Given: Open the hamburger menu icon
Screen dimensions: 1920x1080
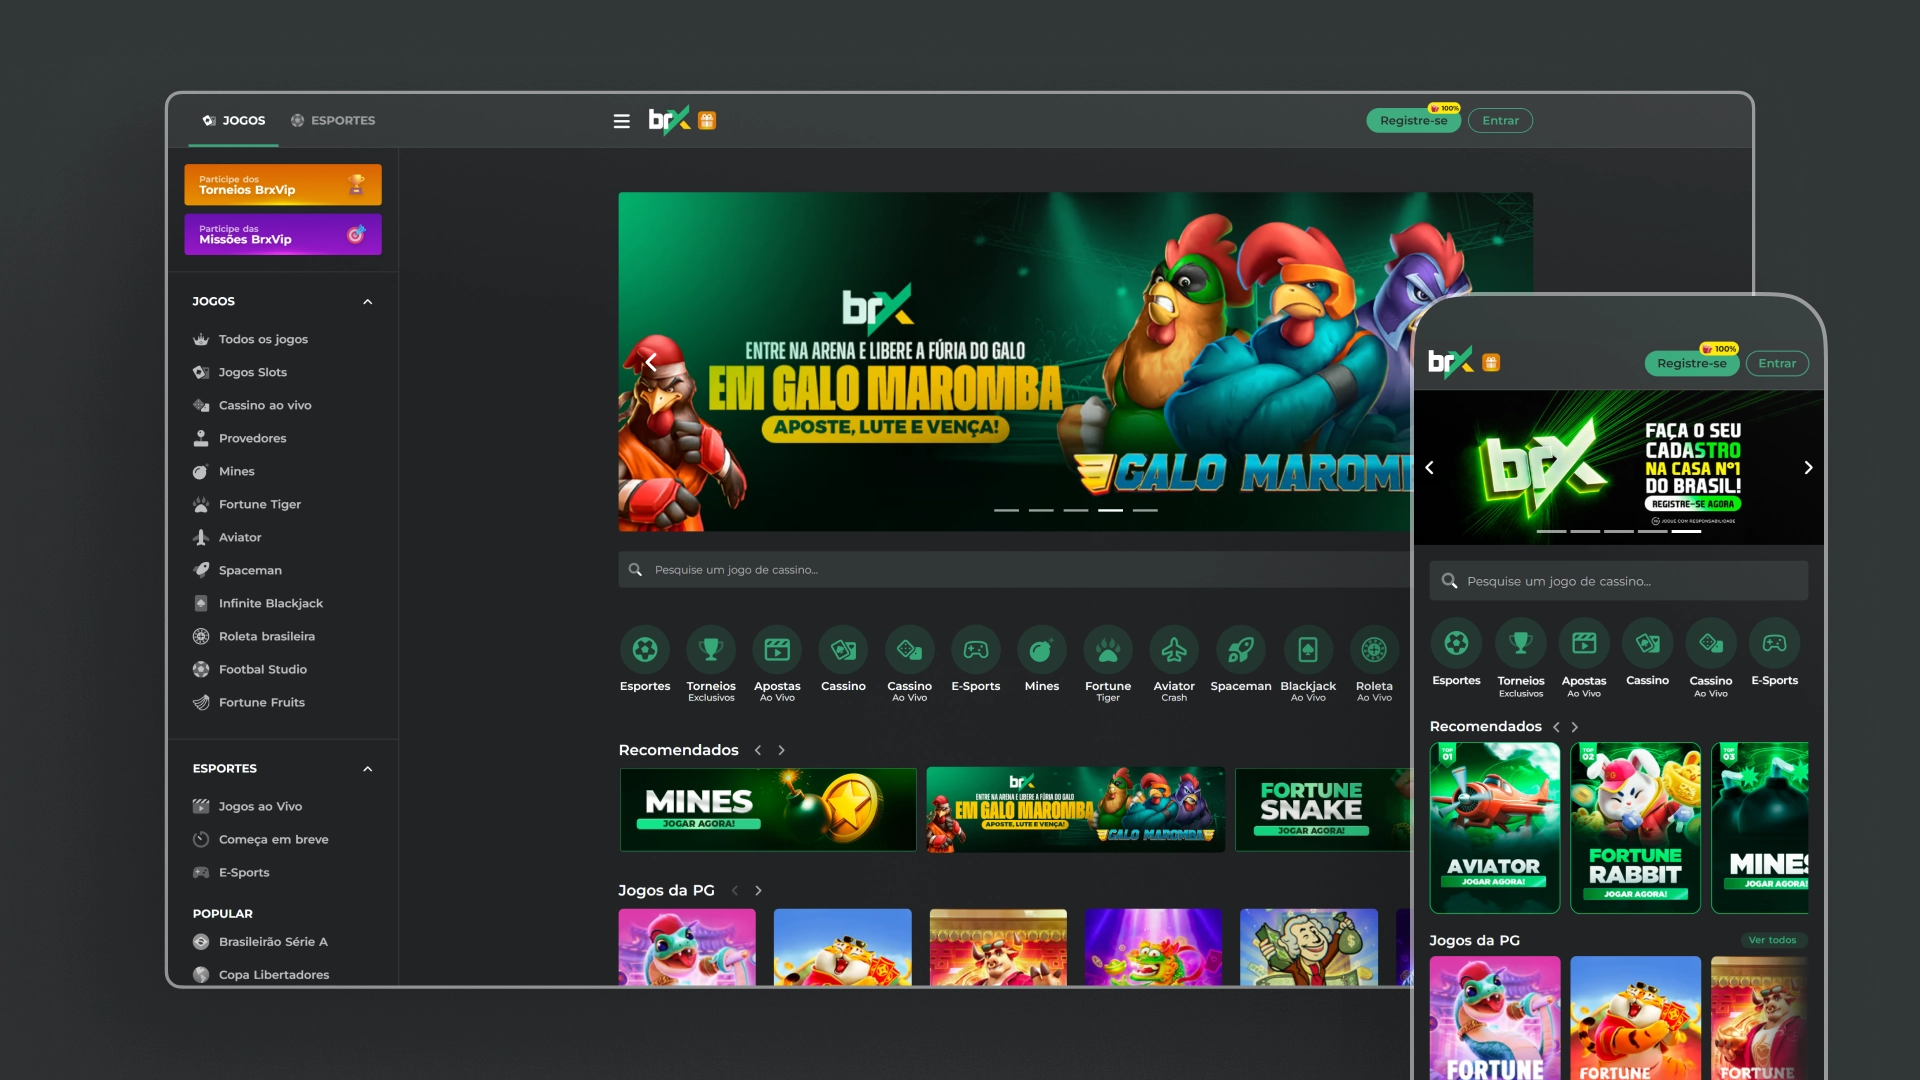Looking at the screenshot, I should [621, 121].
